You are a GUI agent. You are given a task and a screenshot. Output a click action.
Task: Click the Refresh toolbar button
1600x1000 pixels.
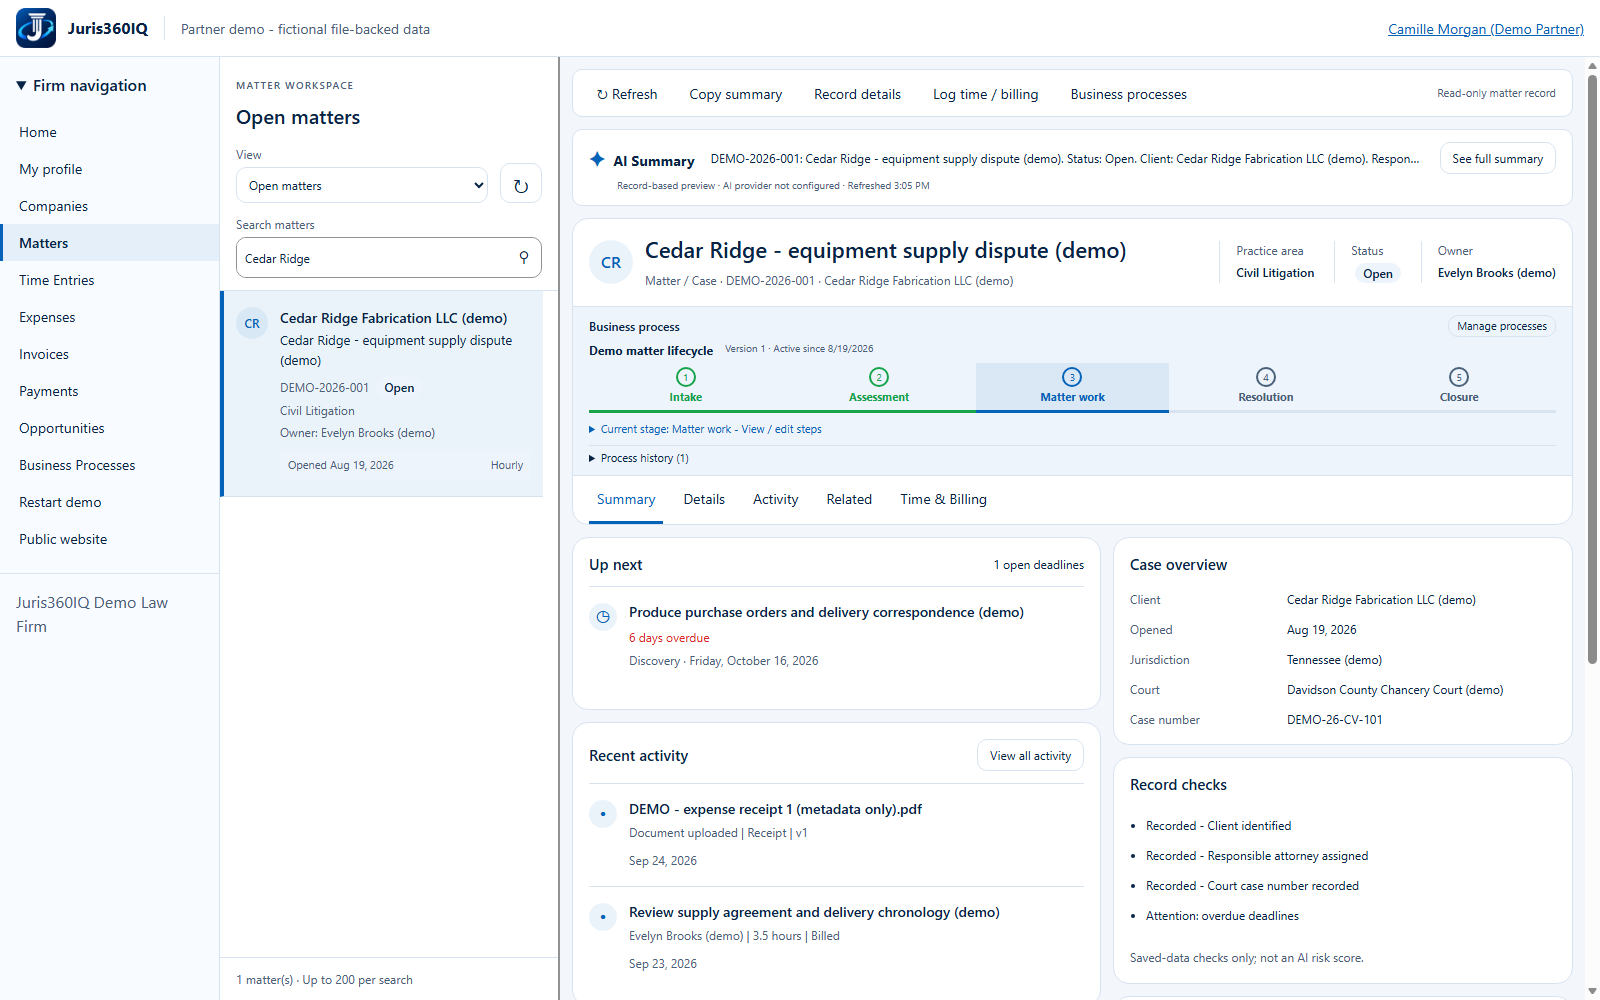pos(627,94)
